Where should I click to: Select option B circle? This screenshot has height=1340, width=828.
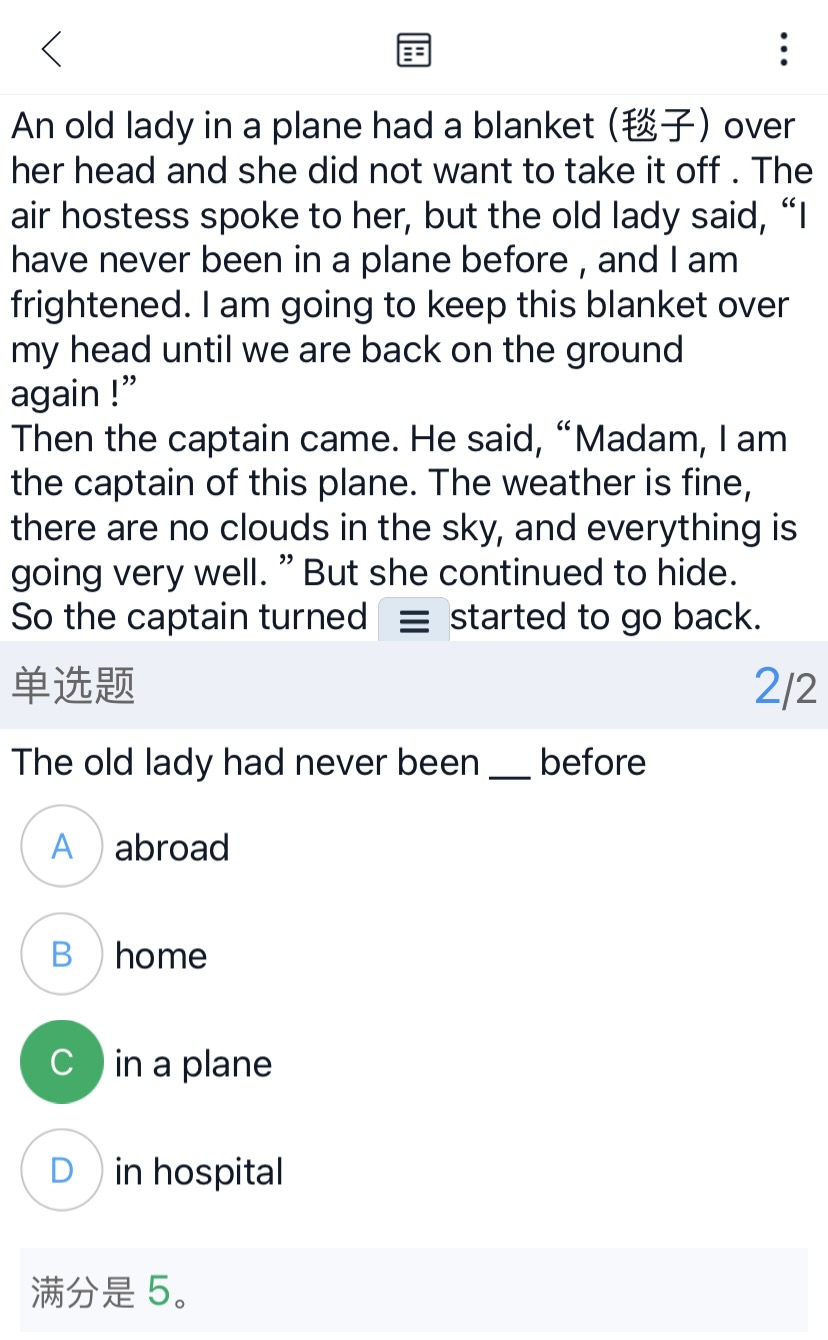[62, 955]
